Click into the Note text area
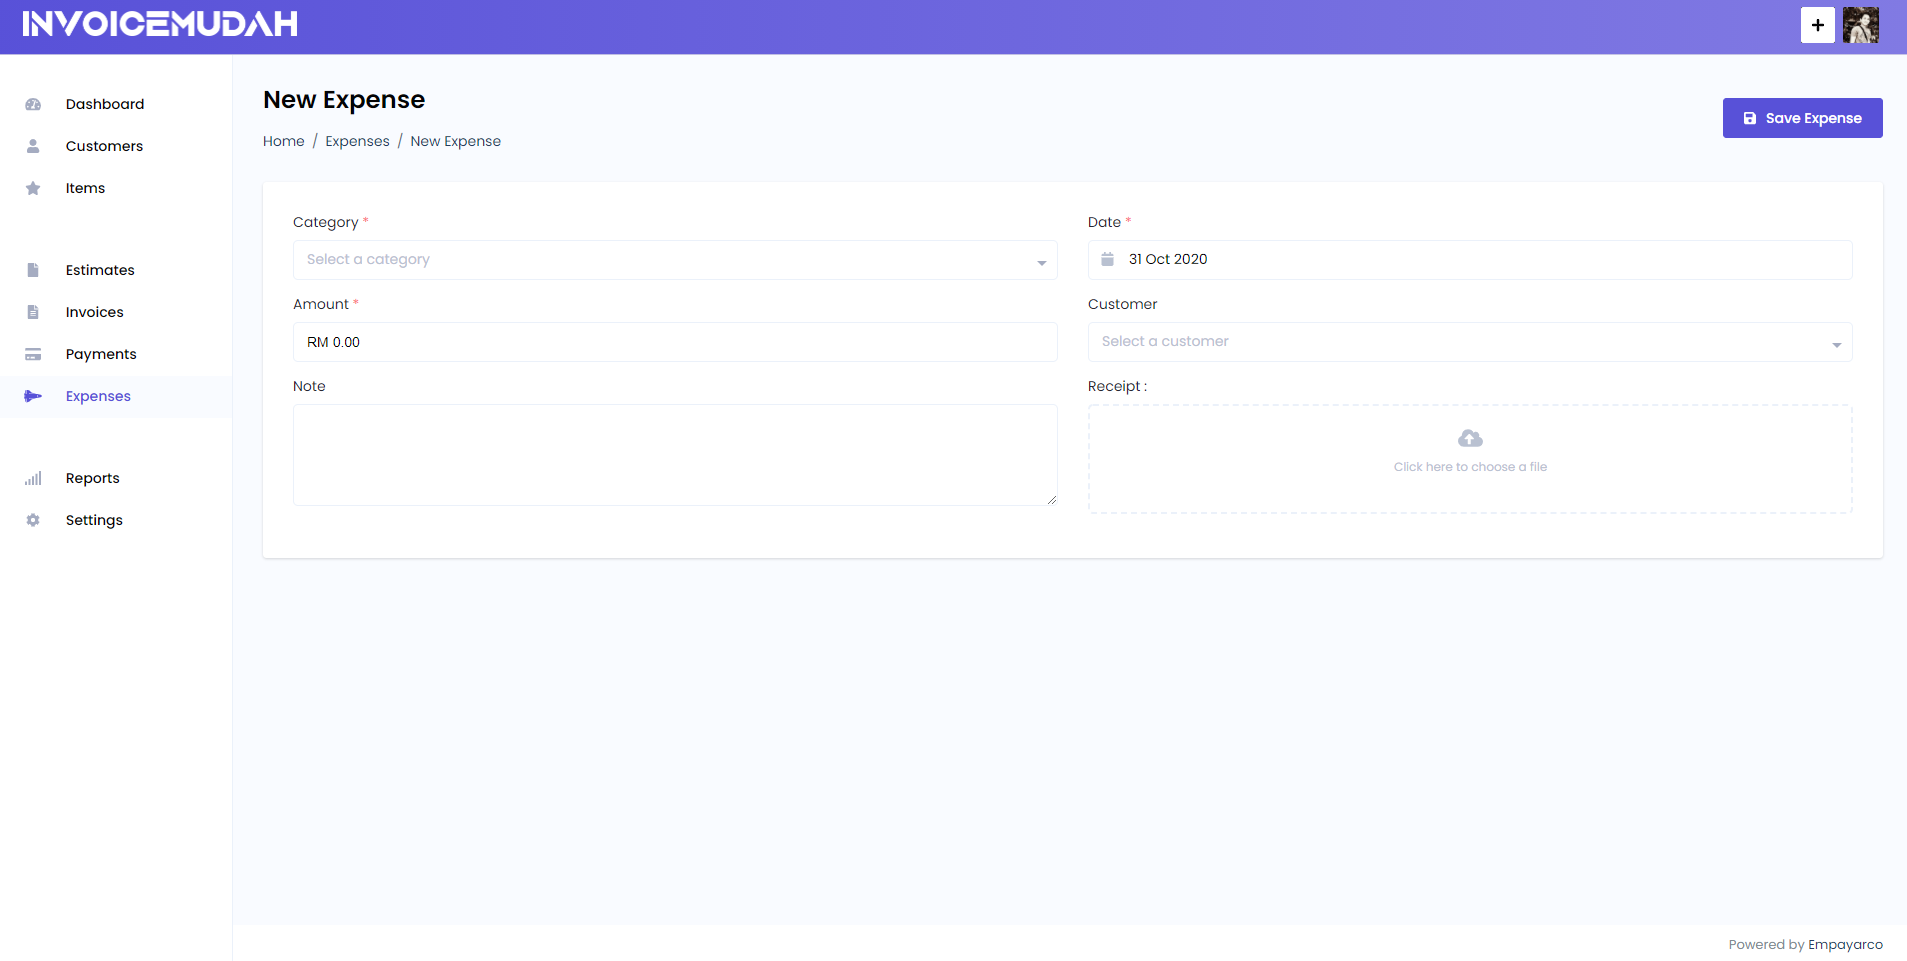 tap(675, 455)
